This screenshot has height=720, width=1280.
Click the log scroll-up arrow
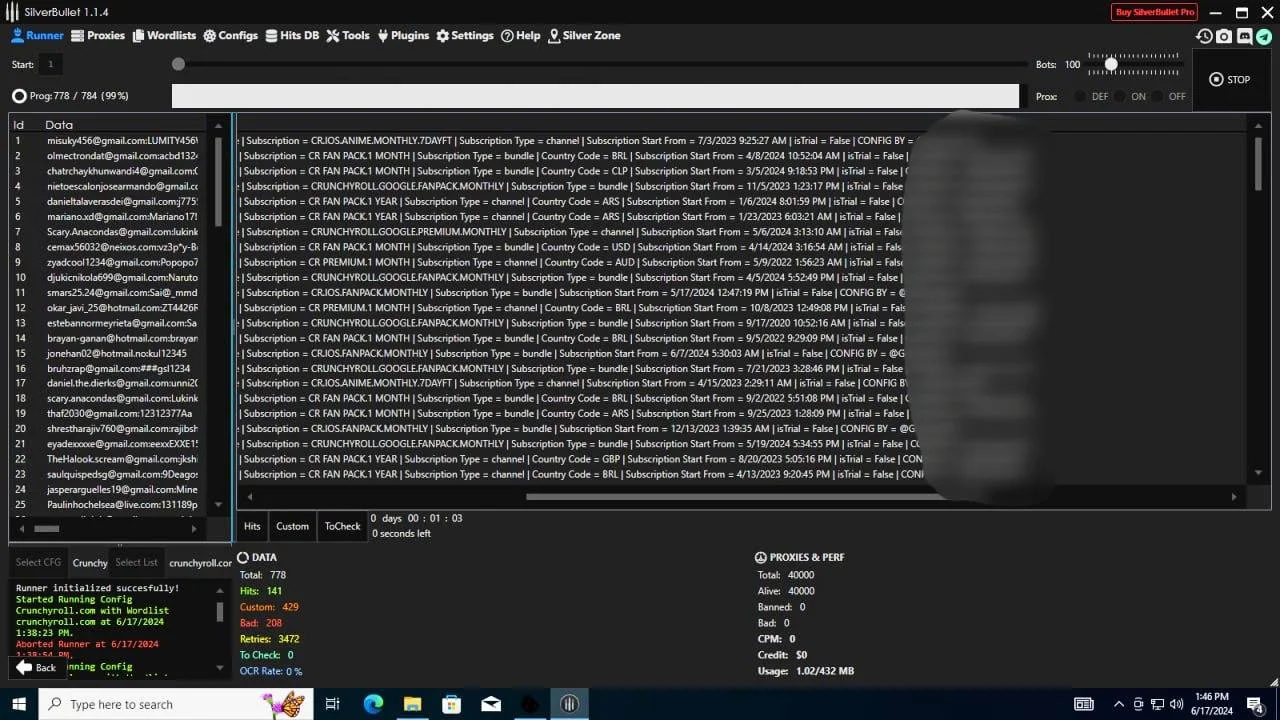pos(220,589)
